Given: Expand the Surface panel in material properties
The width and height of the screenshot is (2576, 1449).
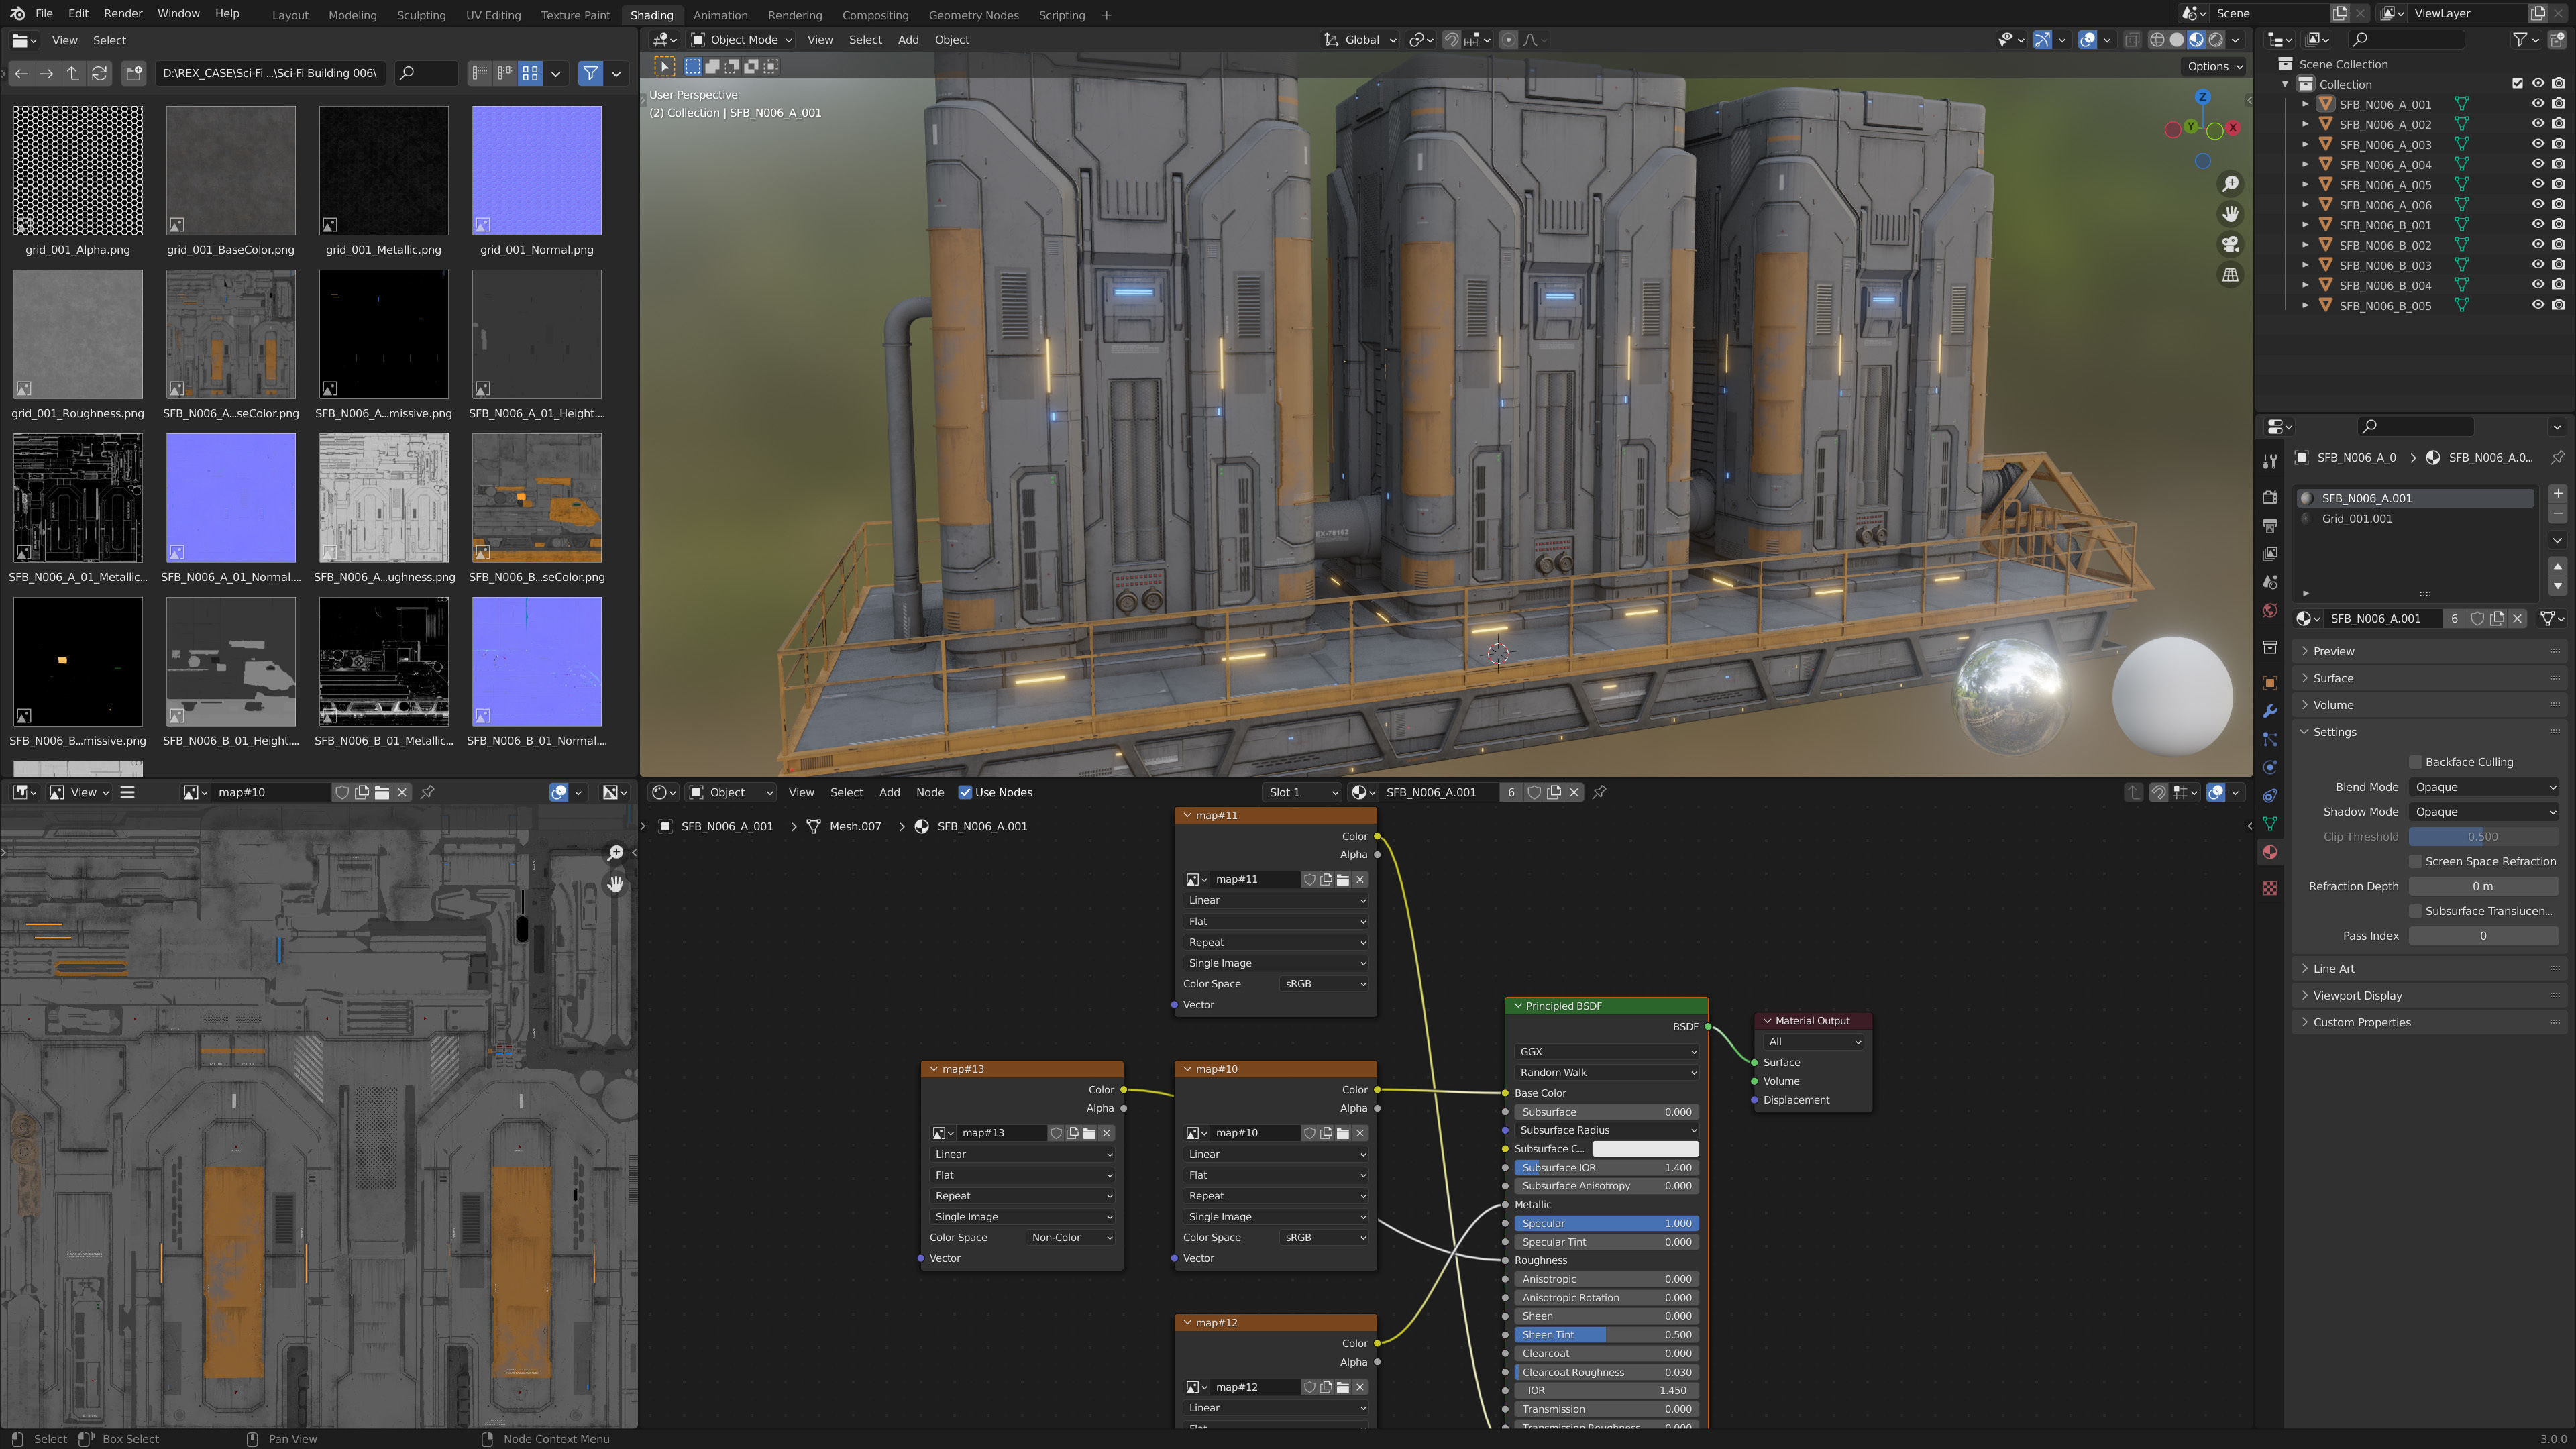Looking at the screenshot, I should (2333, 678).
